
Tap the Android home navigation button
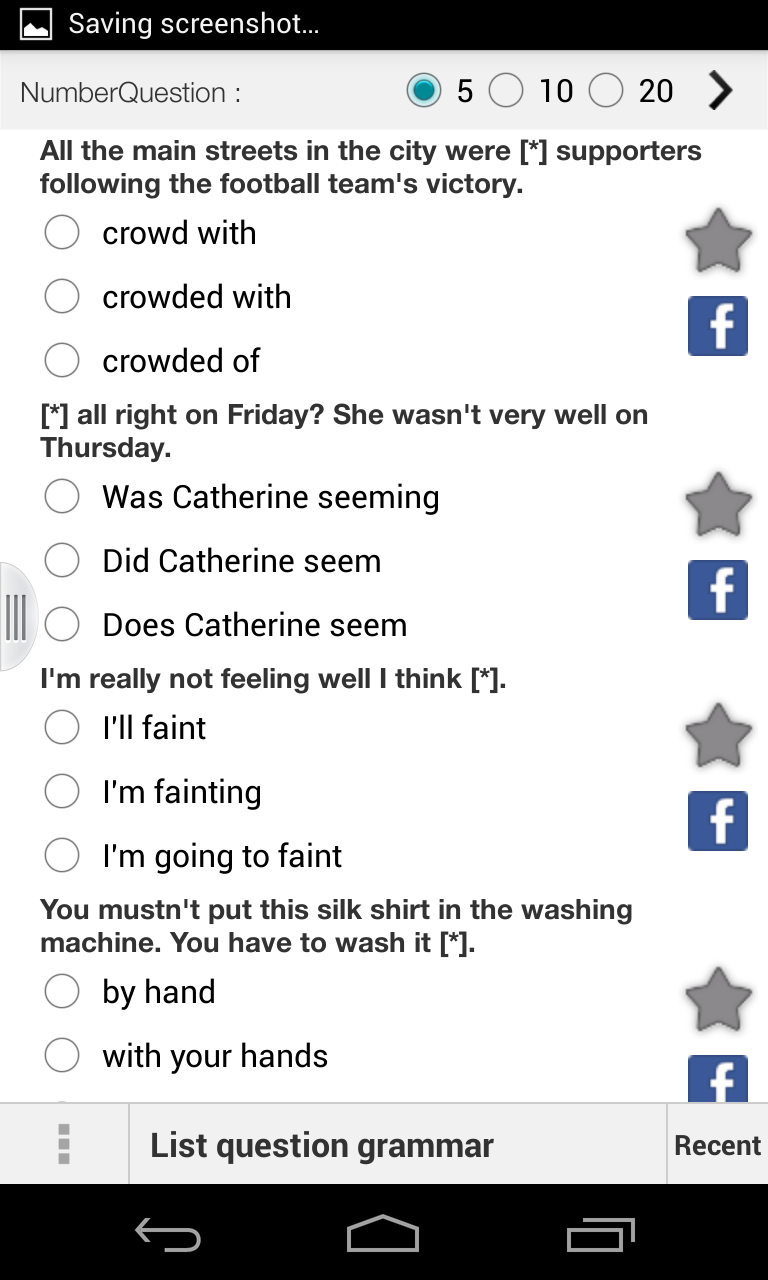tap(383, 1234)
